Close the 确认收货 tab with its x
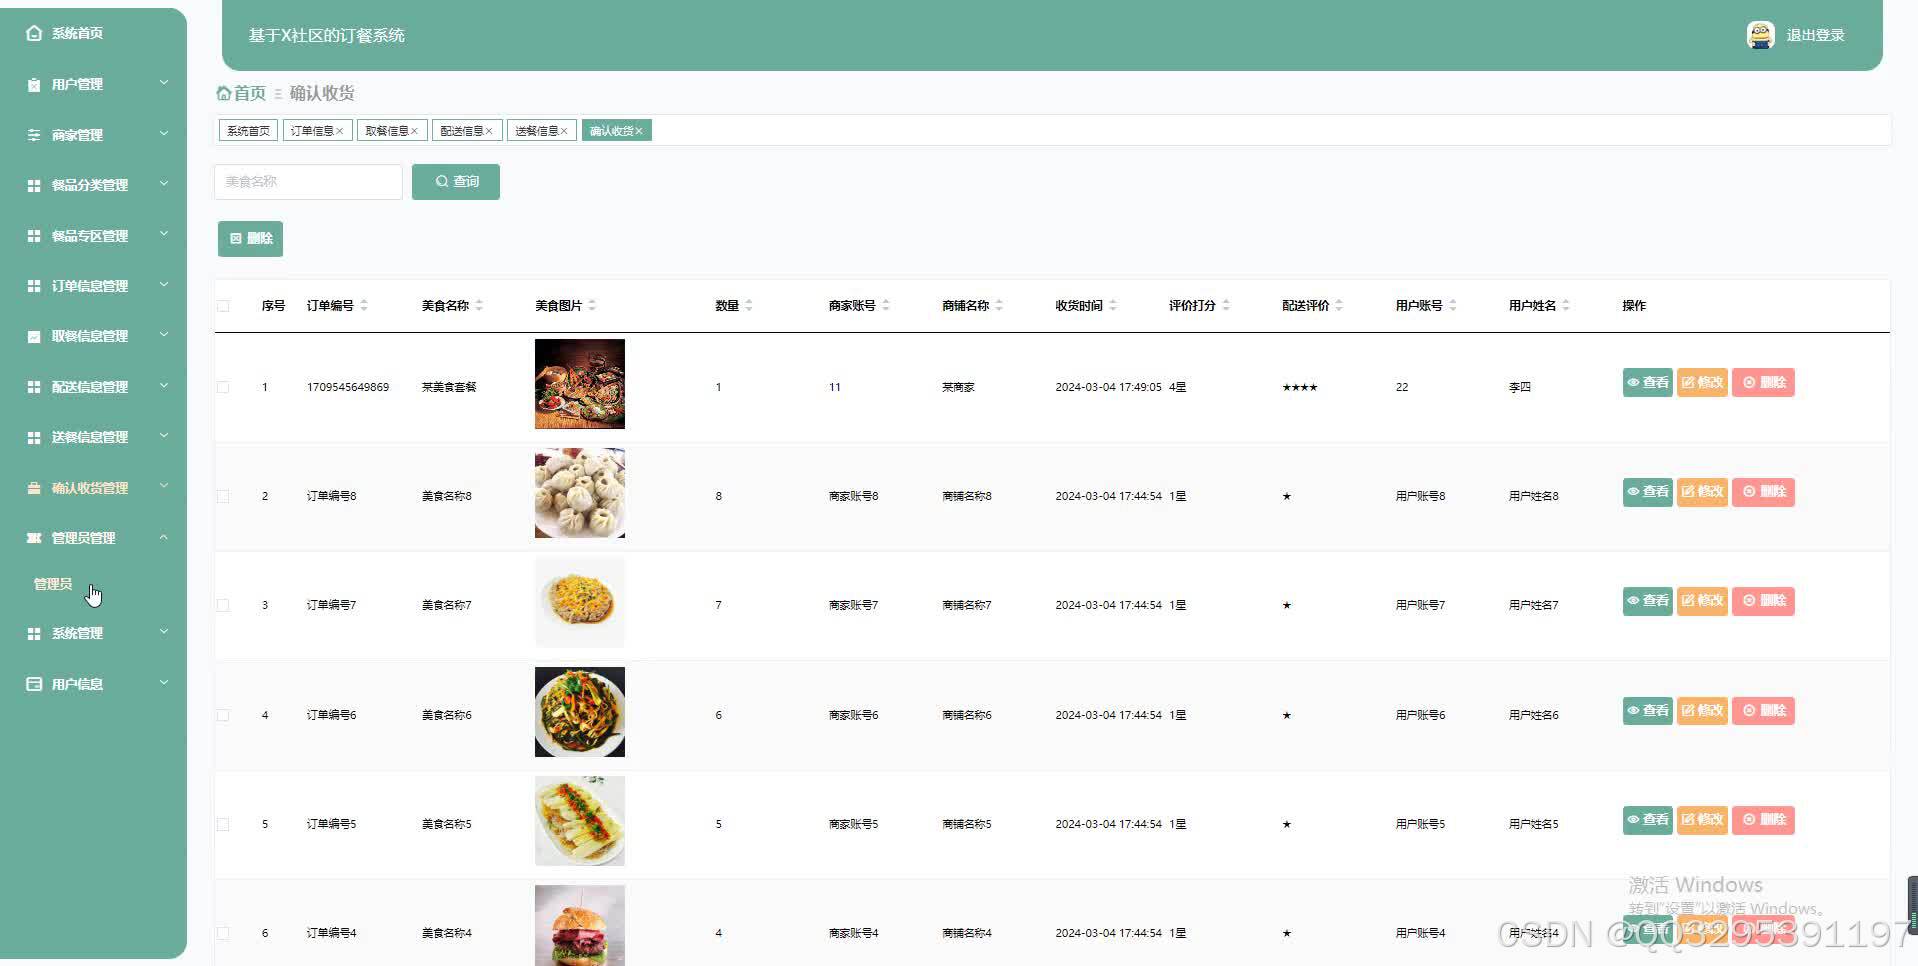Viewport: 1918px width, 966px height. point(639,131)
